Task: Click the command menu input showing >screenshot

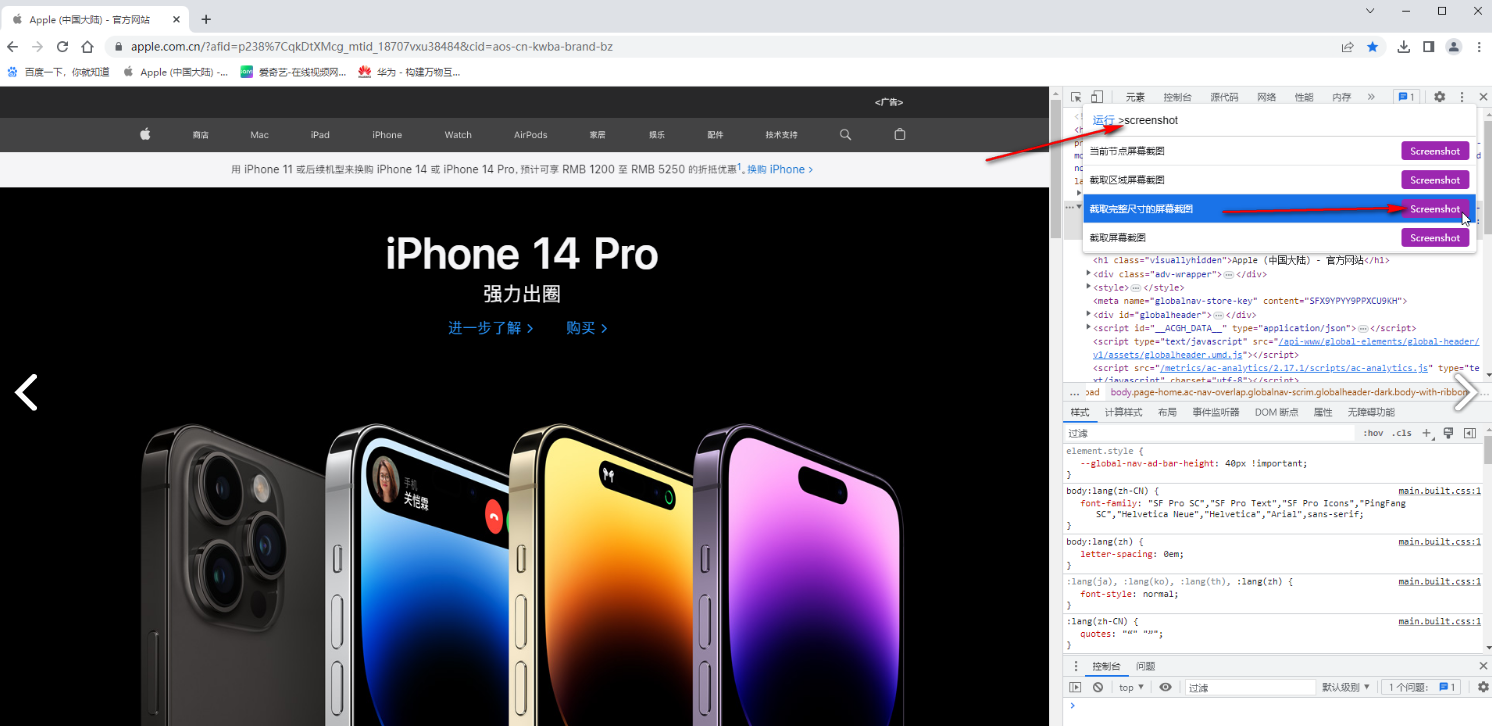Action: [x=1280, y=120]
